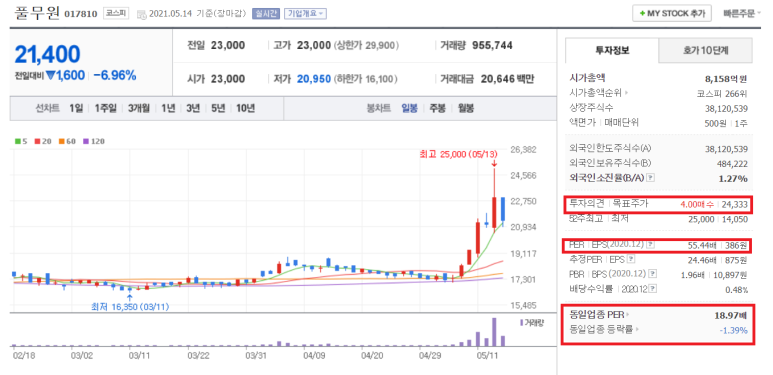Select the 월봉 candlestick chart
The width and height of the screenshot is (773, 375).
465,108
